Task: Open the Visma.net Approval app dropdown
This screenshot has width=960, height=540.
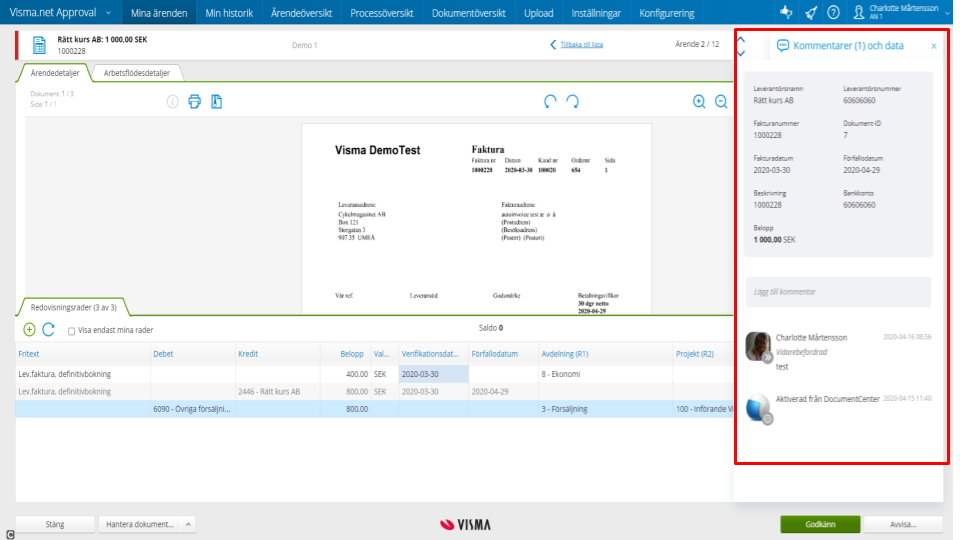Action: [108, 13]
